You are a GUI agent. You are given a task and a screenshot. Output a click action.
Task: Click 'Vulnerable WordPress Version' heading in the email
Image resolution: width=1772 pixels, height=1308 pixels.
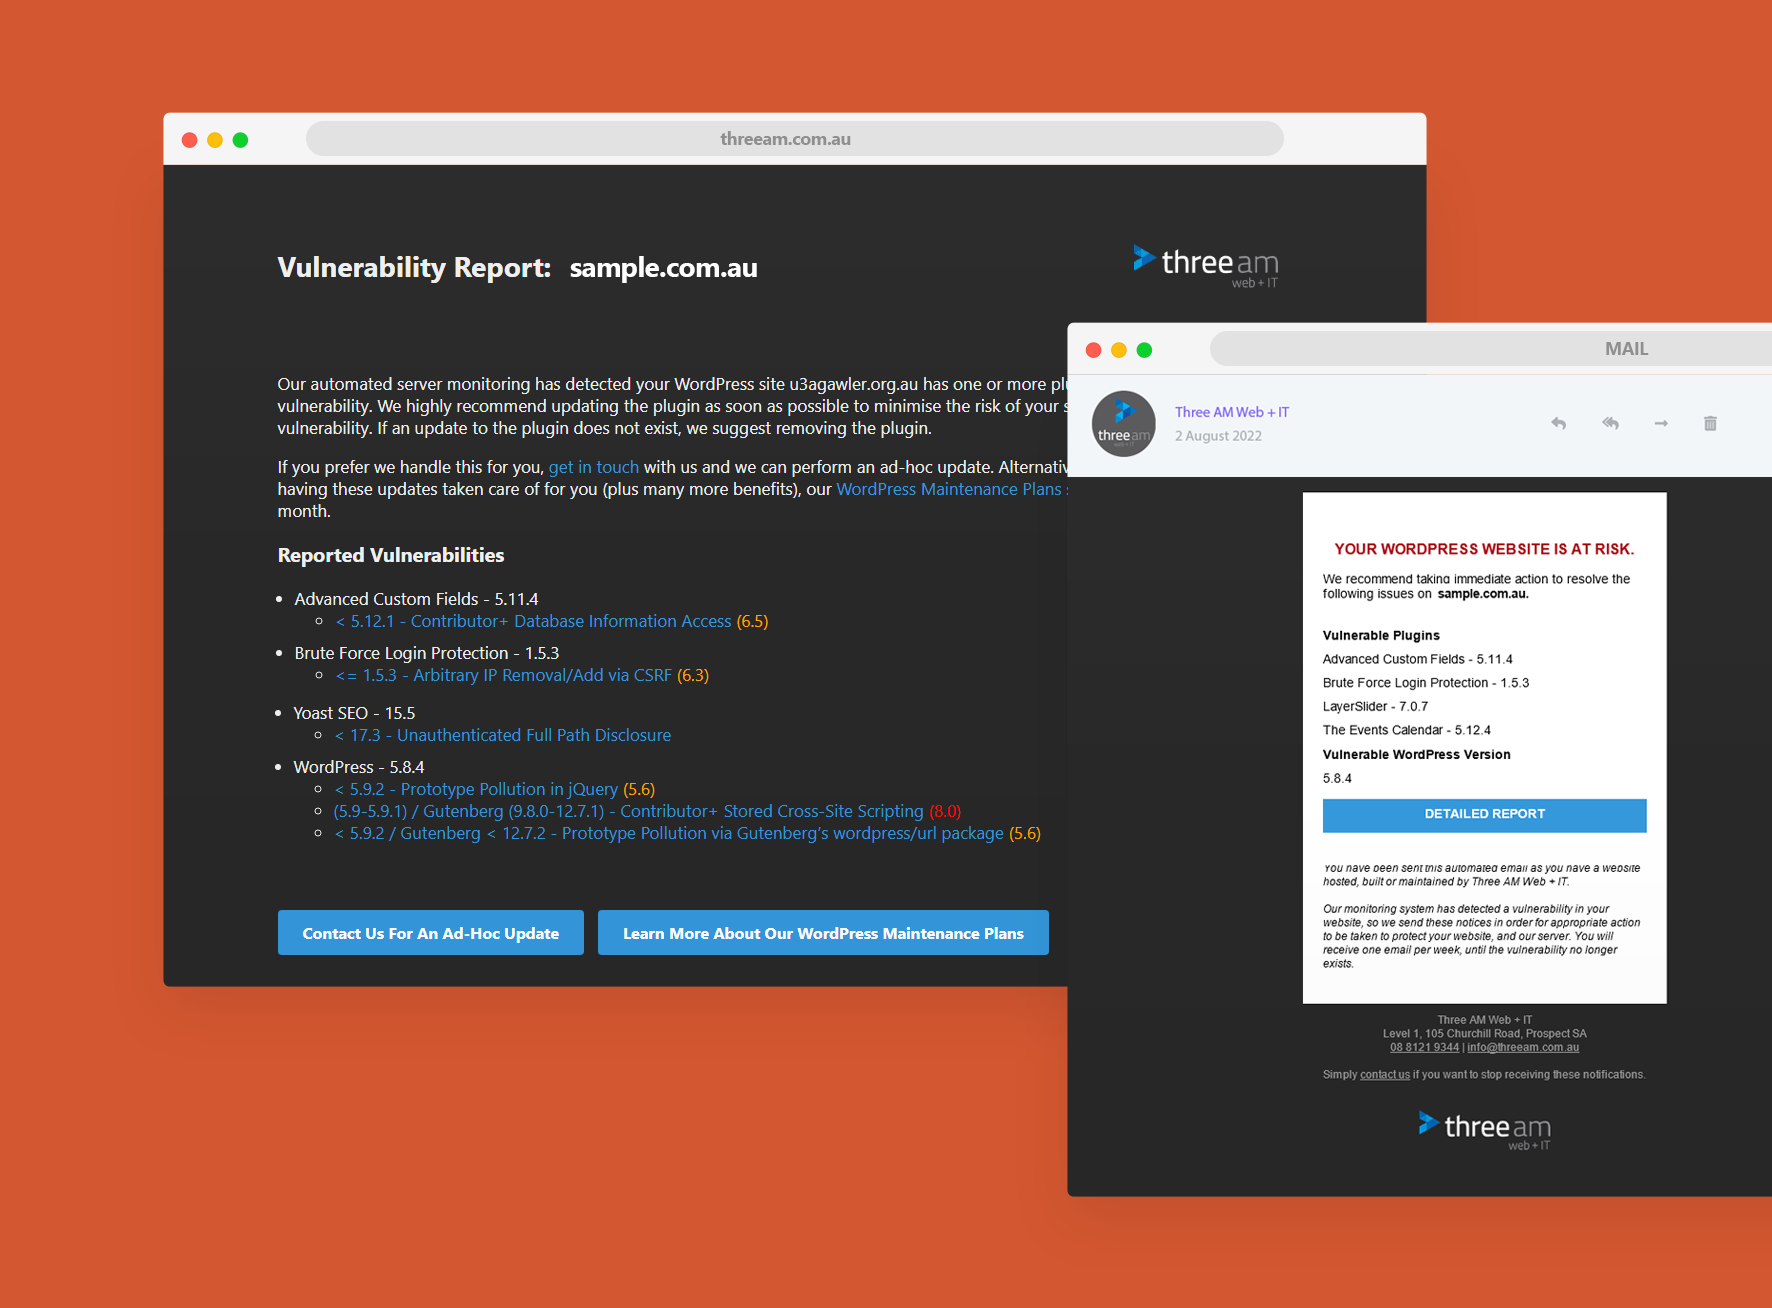click(1416, 754)
